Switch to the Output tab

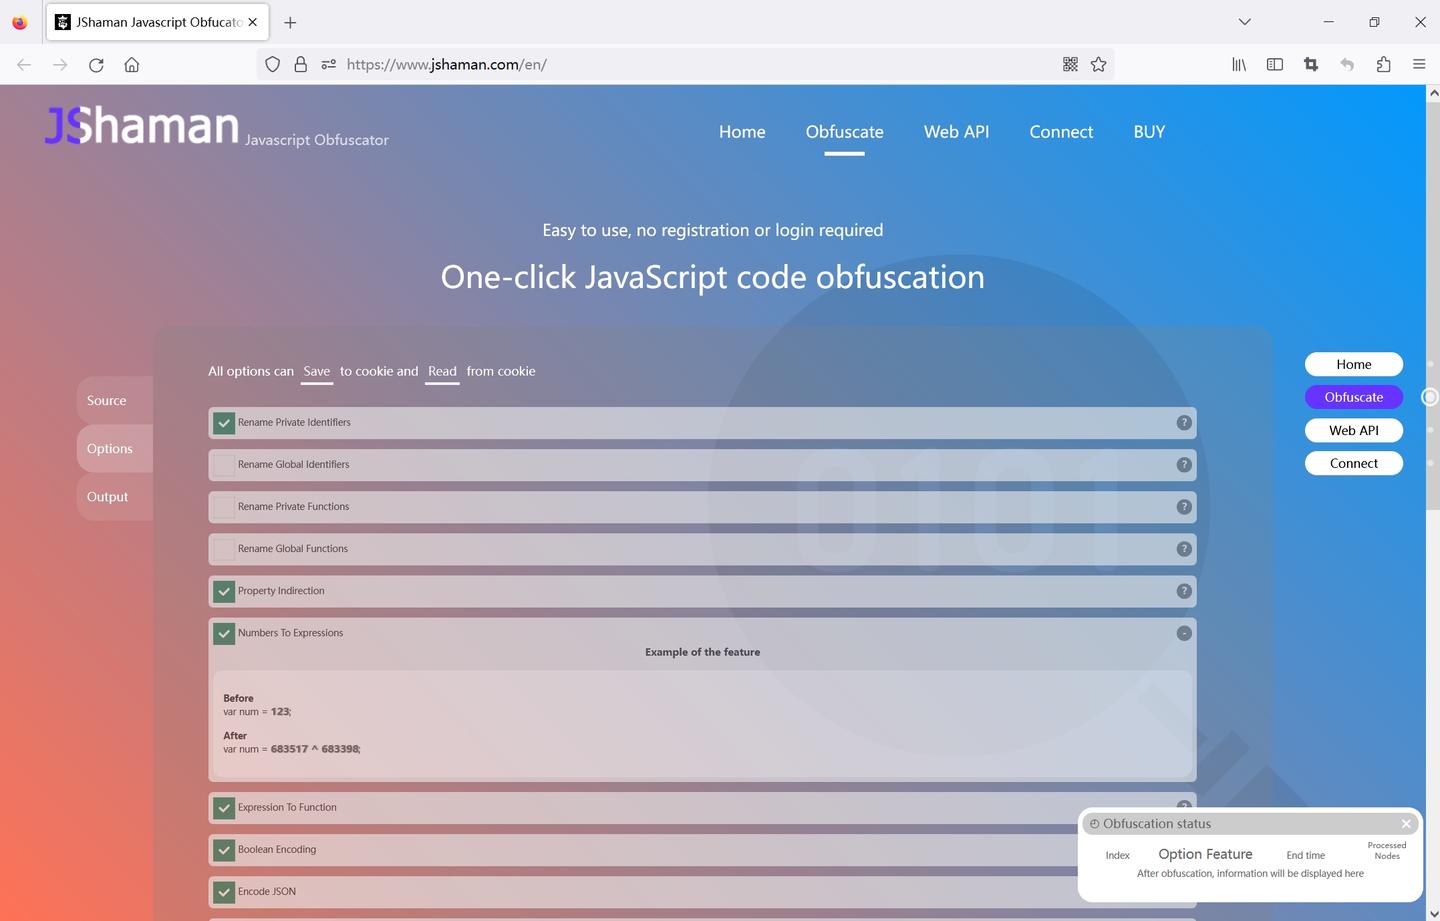click(x=107, y=496)
